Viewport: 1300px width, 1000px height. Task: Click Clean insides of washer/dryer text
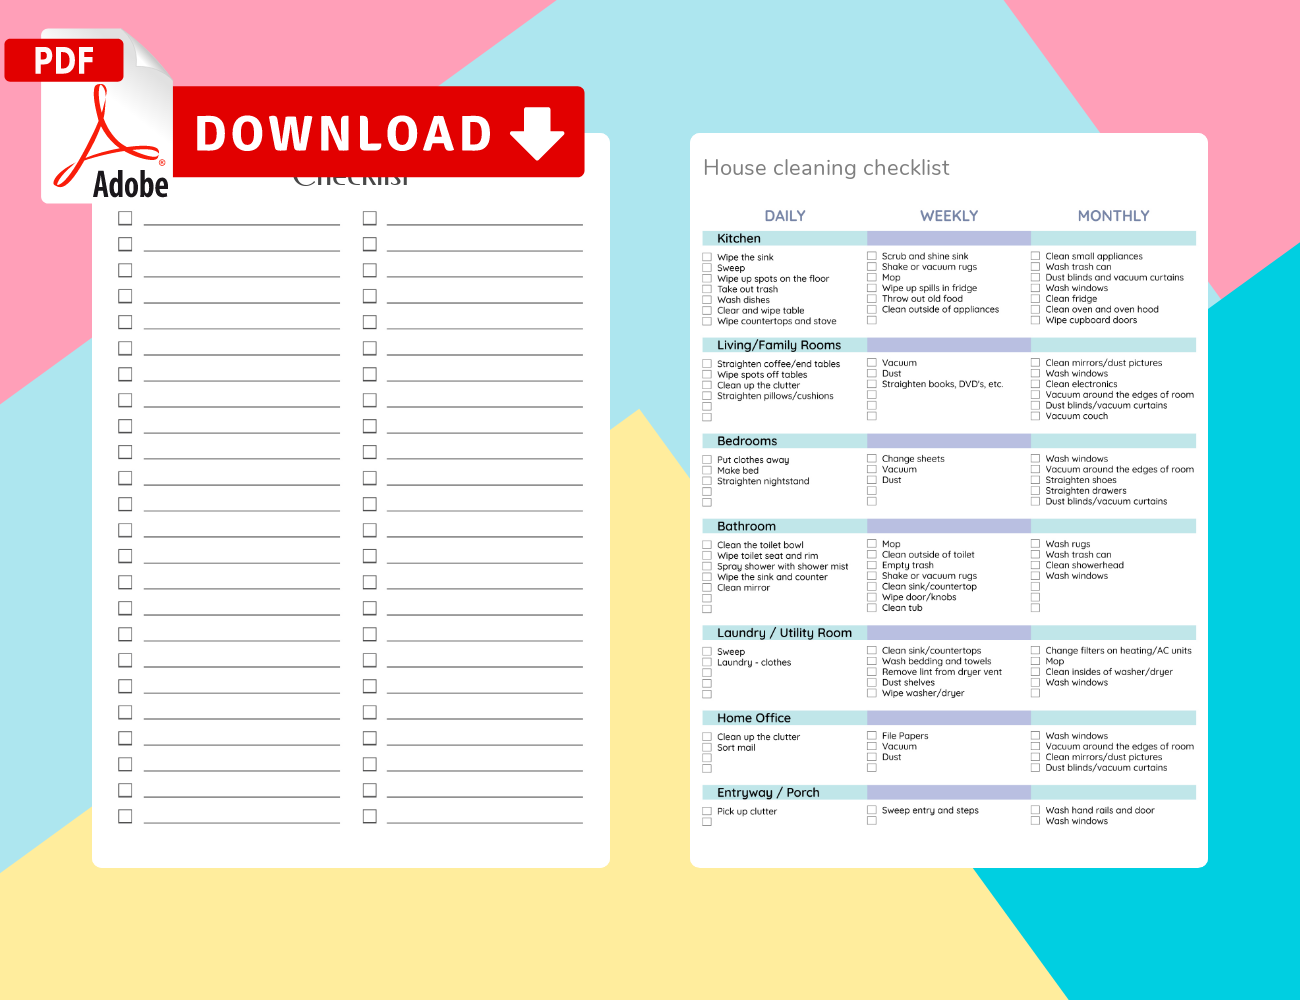1109,672
